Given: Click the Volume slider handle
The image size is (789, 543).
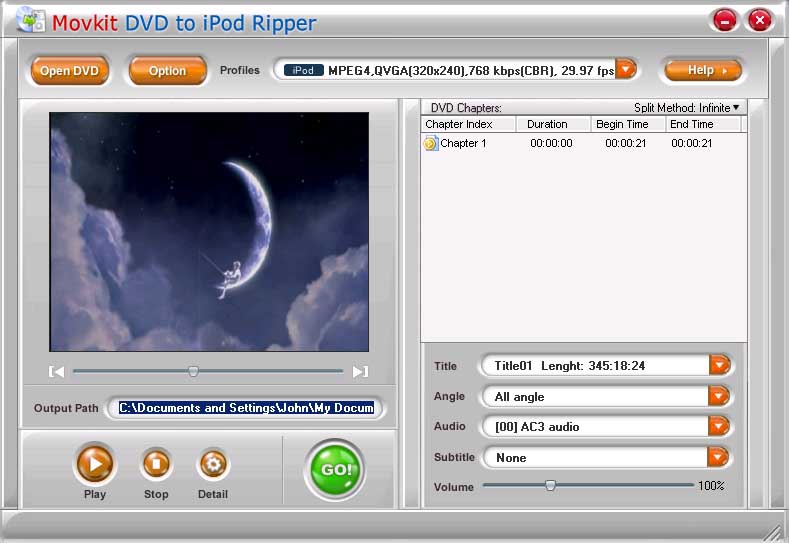Looking at the screenshot, I should (550, 485).
